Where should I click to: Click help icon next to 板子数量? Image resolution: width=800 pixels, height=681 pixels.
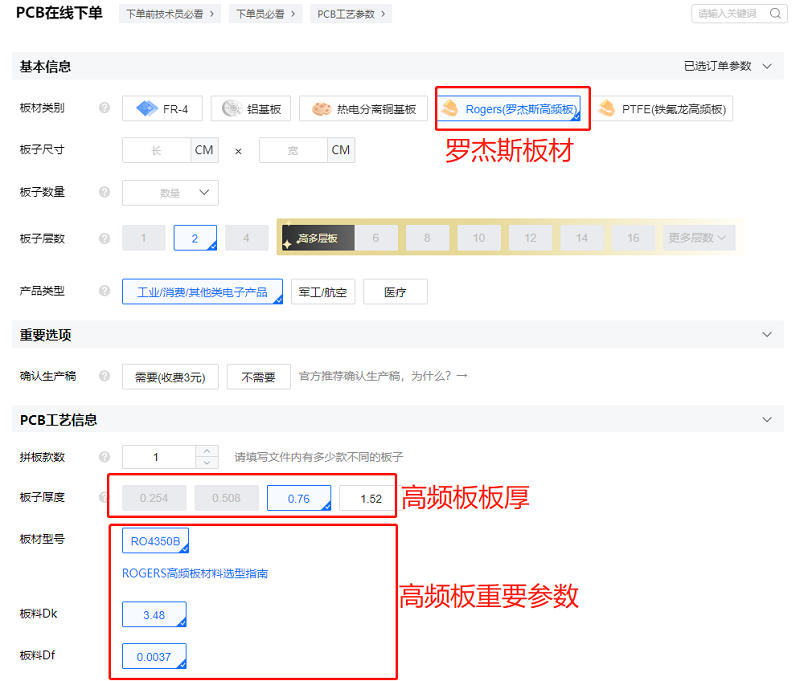[104, 192]
